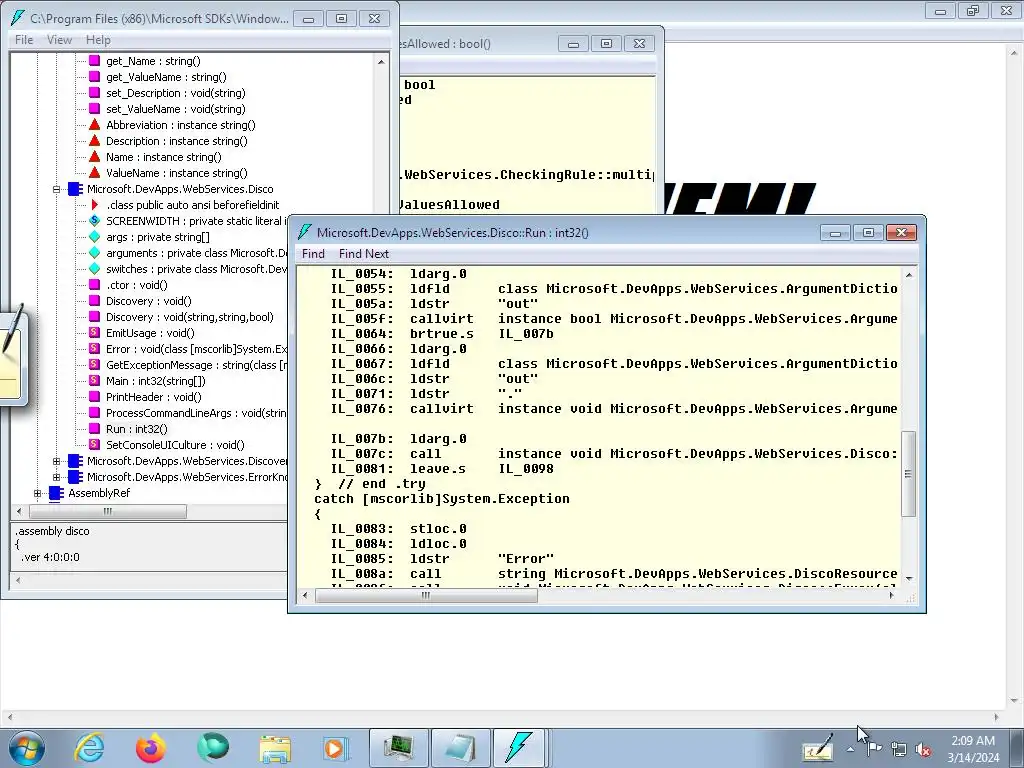Click the pink method icon beside Run : int32()
Viewport: 1024px width, 768px height.
pos(95,429)
